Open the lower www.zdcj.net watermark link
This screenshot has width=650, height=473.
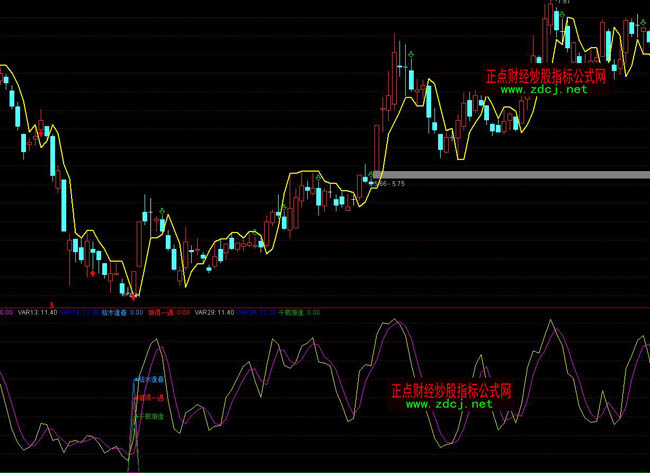coord(449,405)
